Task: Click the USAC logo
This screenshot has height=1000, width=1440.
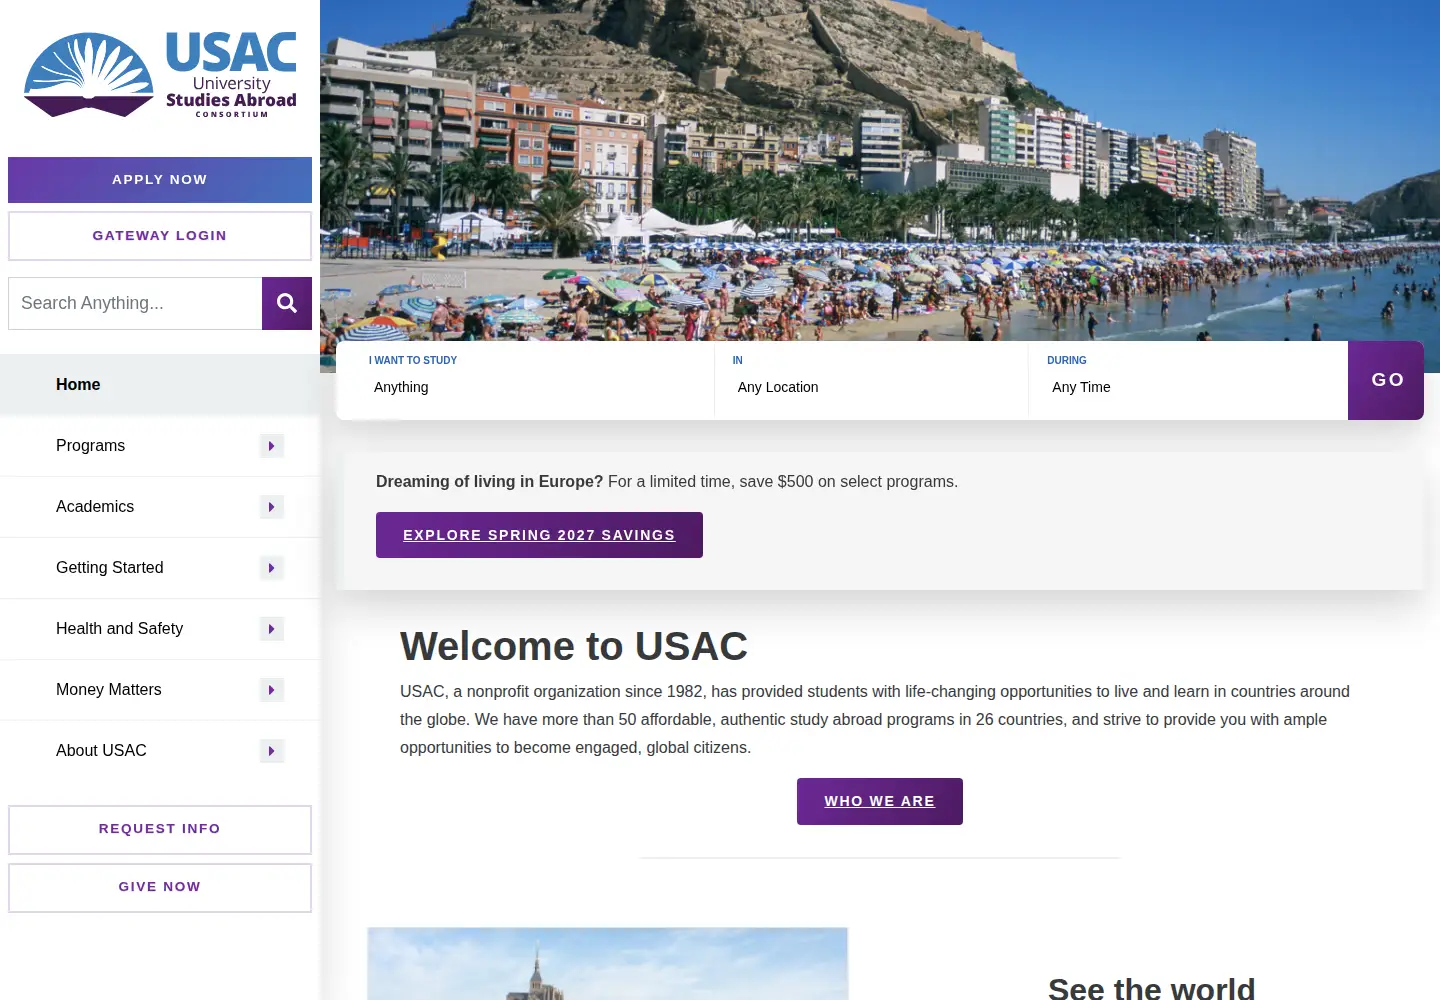Action: click(x=160, y=75)
